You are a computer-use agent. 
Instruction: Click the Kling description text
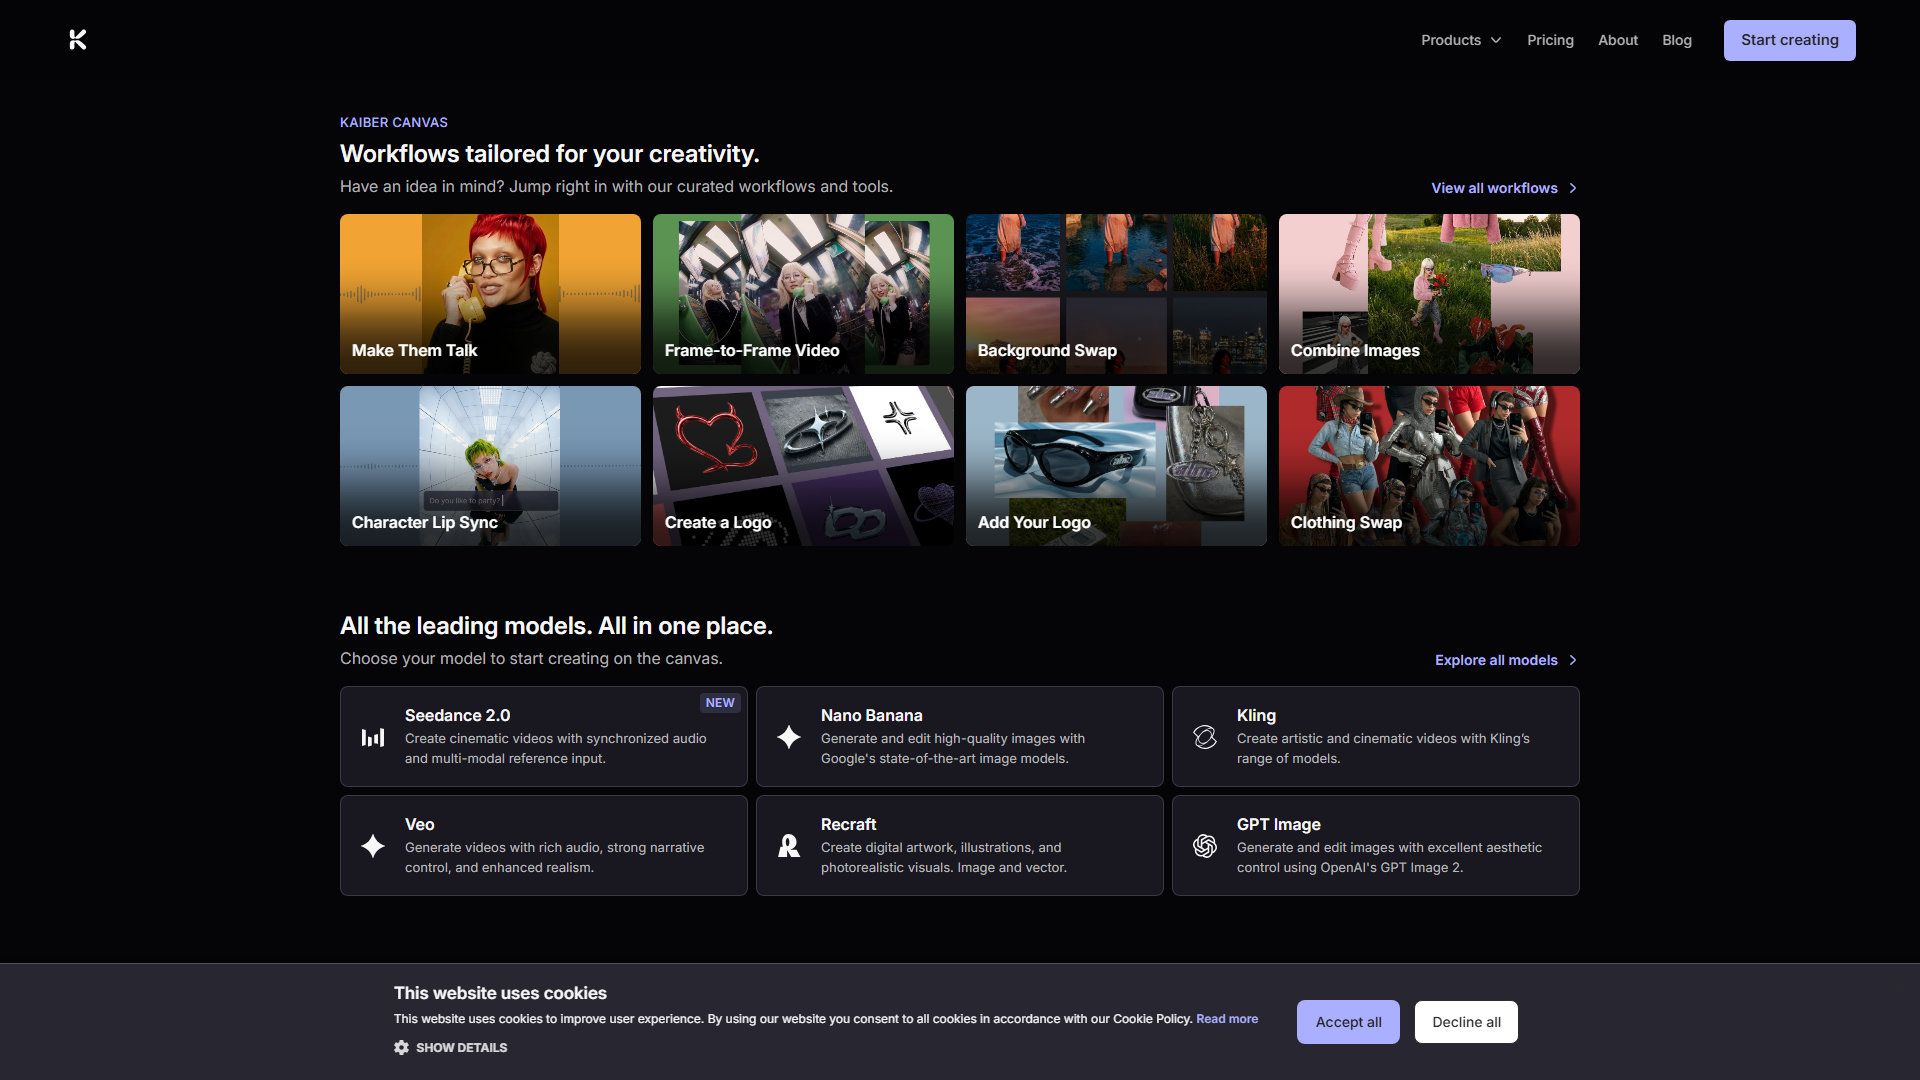point(1383,748)
